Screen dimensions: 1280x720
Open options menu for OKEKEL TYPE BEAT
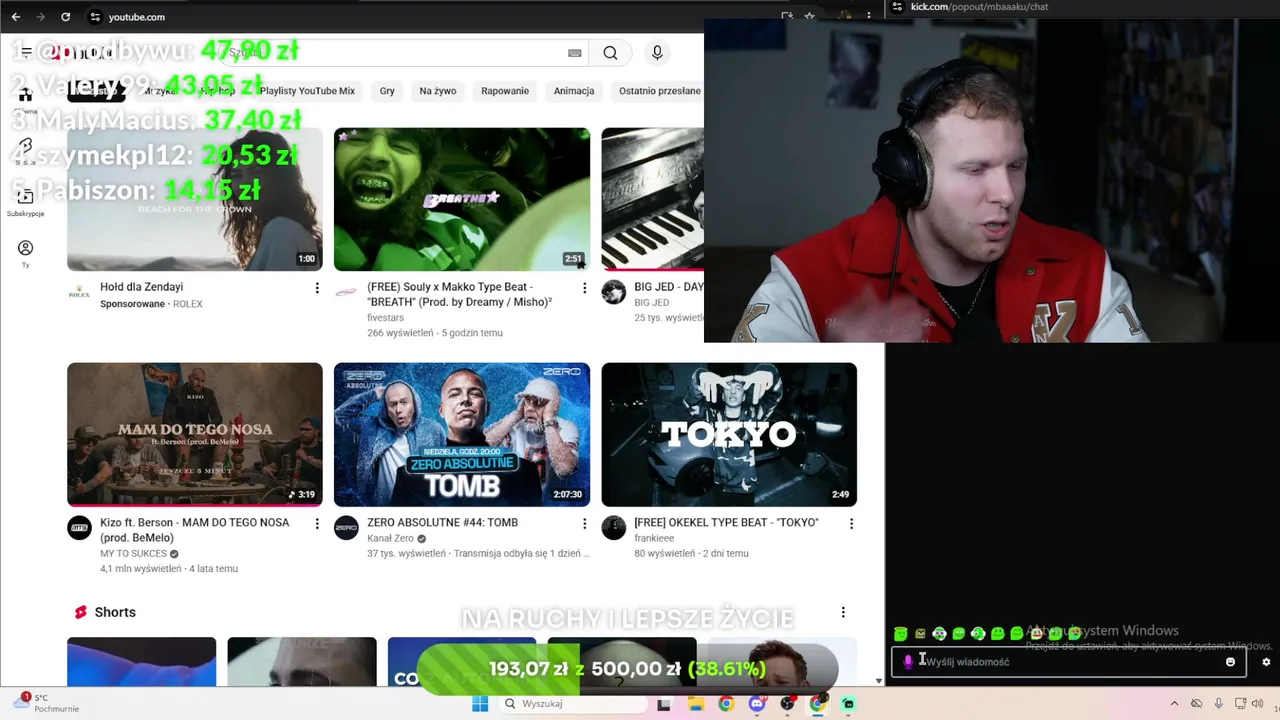851,523
